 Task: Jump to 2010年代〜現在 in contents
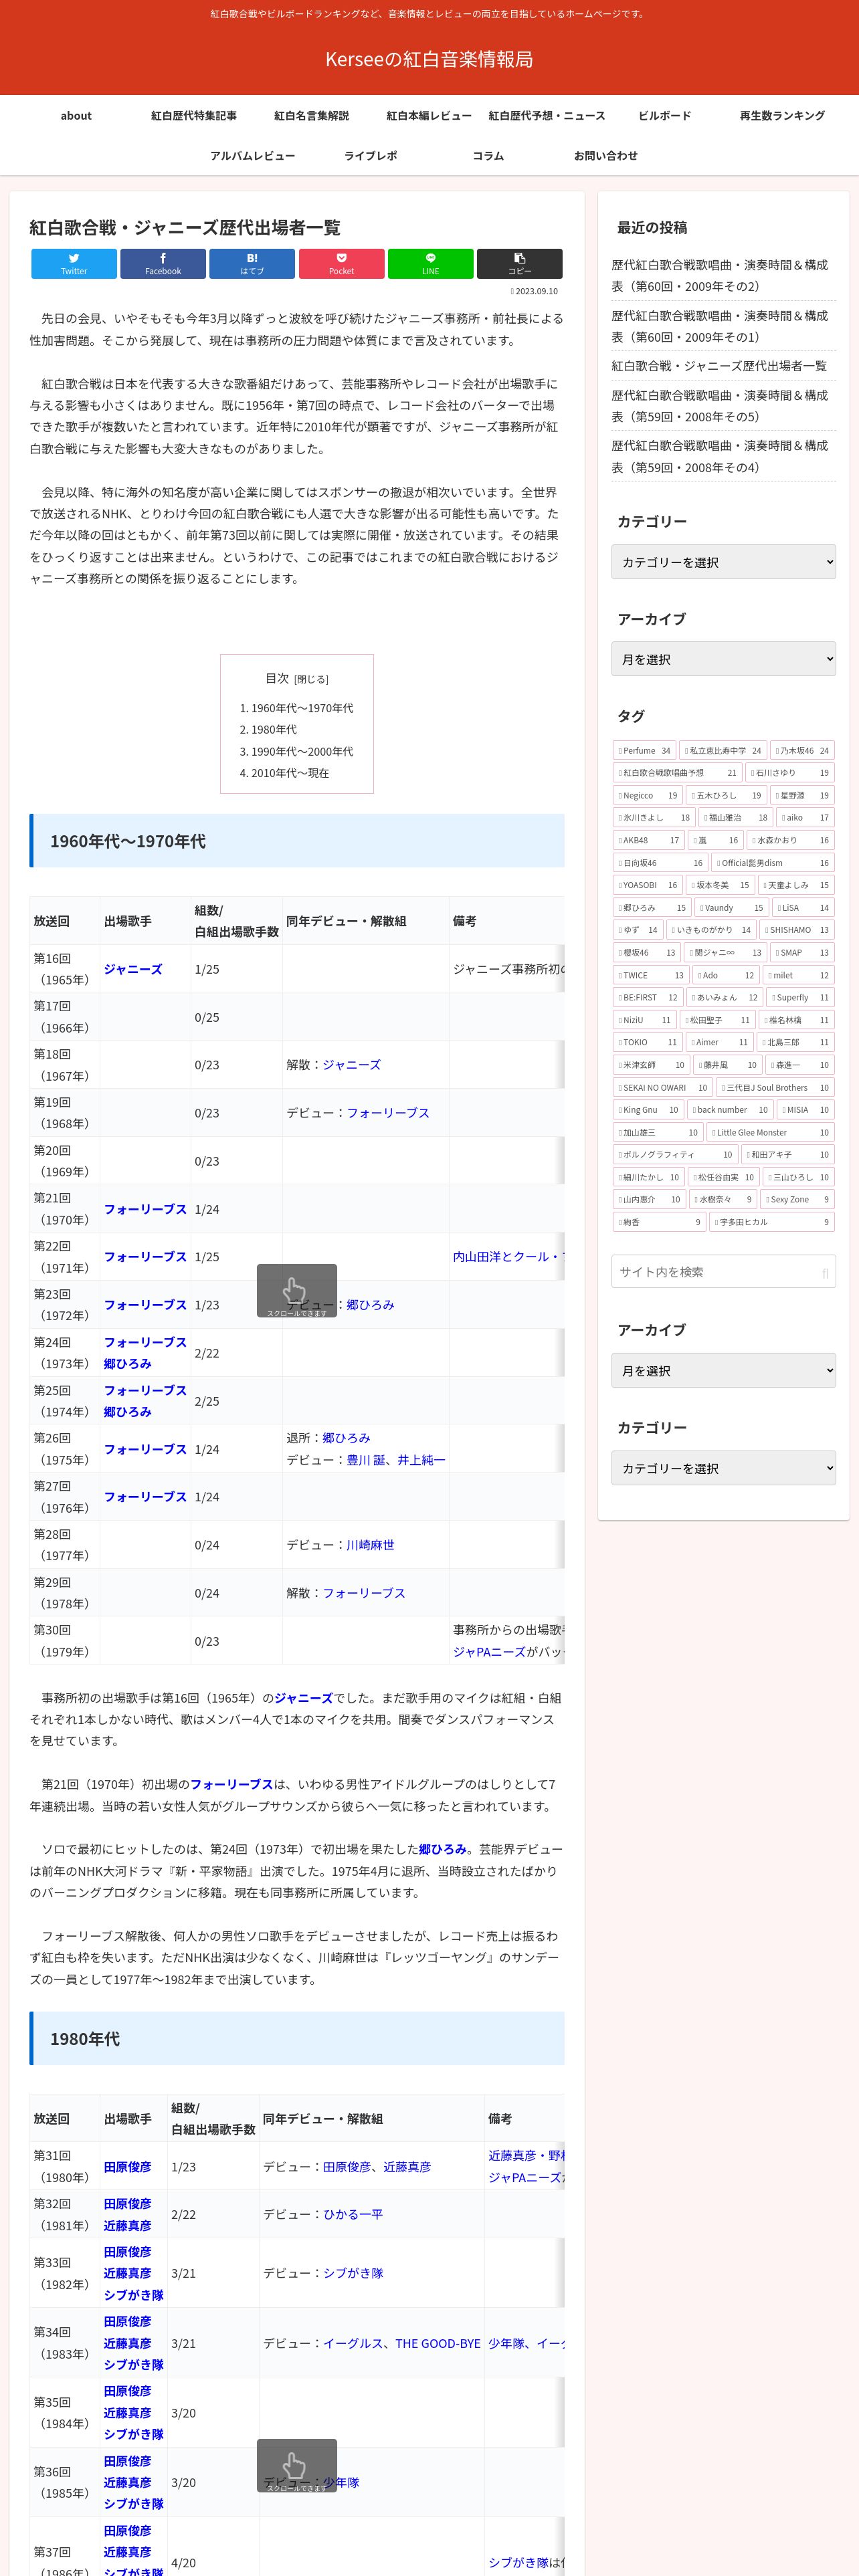(x=290, y=773)
